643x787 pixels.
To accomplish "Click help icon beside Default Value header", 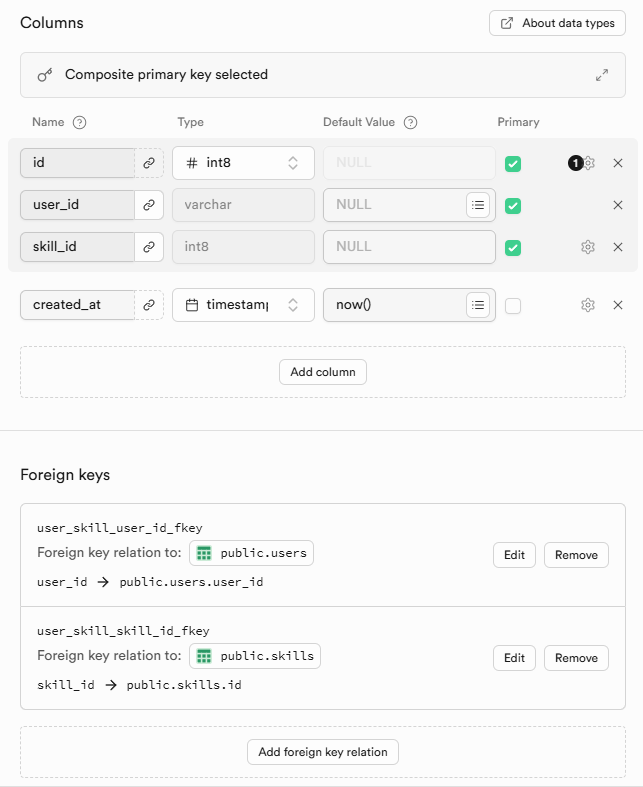I will click(x=410, y=122).
